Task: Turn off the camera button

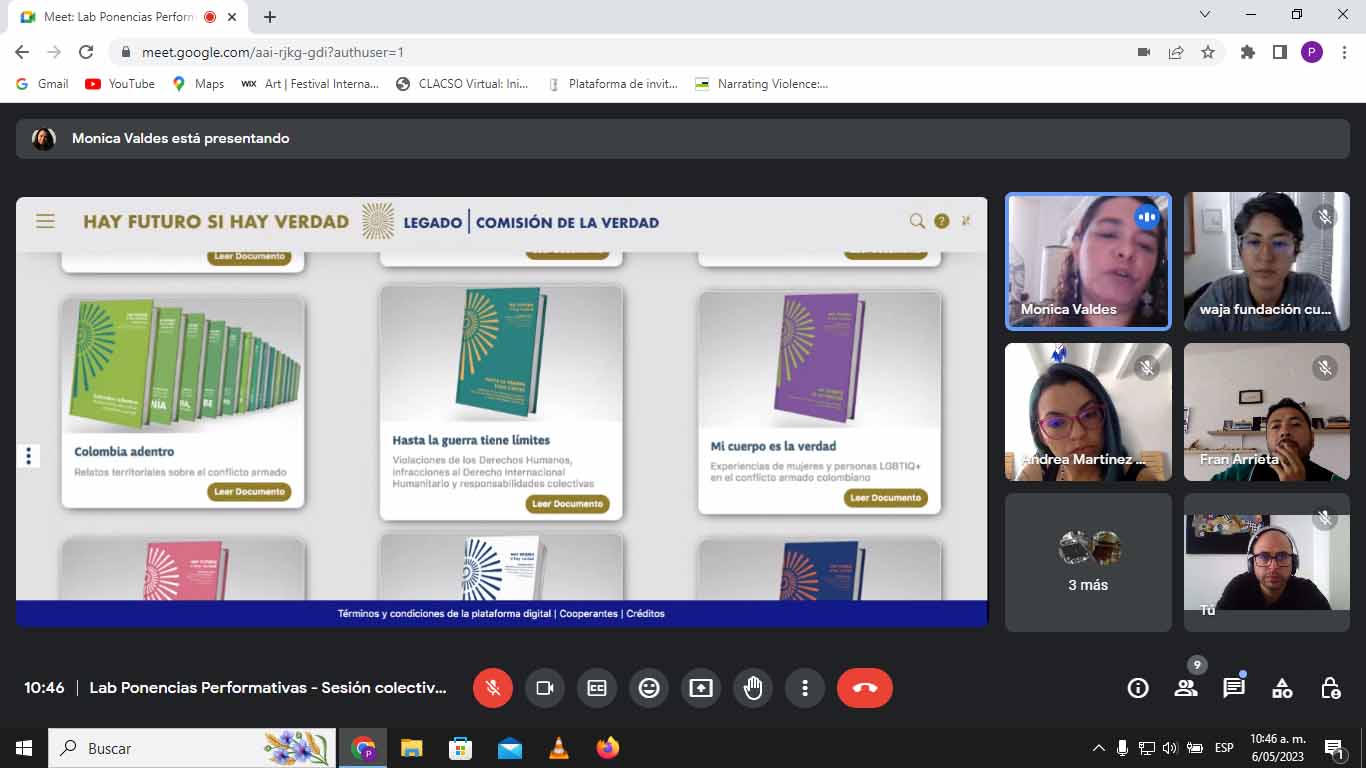Action: [545, 688]
